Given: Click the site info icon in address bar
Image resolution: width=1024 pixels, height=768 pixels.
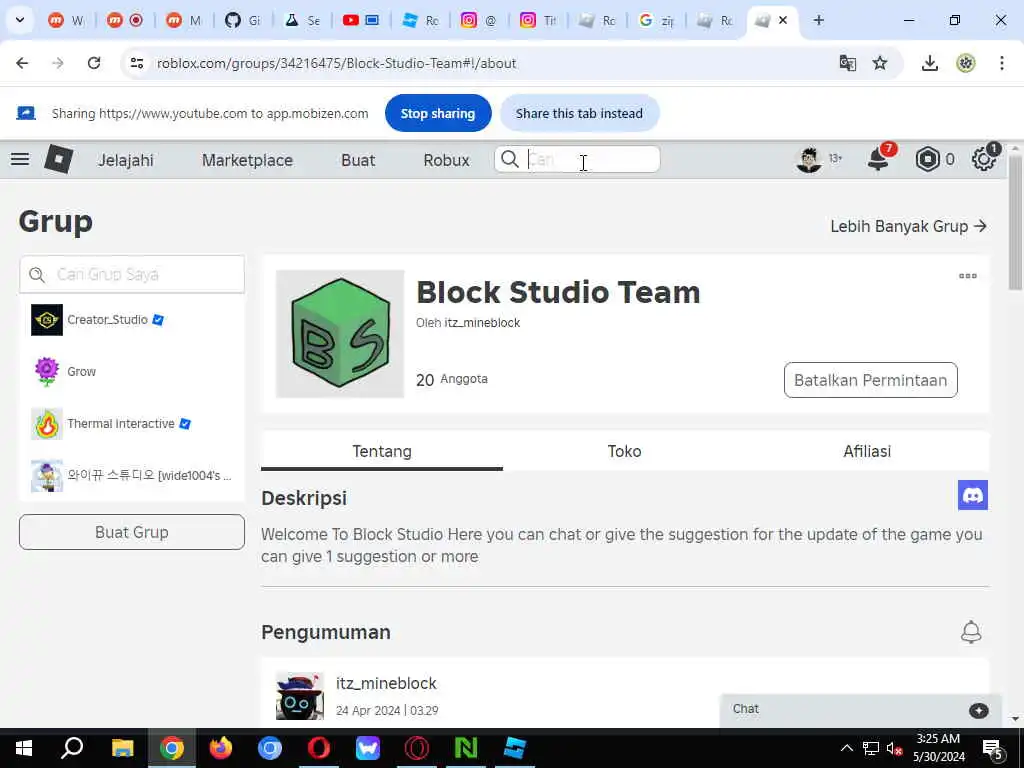Looking at the screenshot, I should [x=136, y=63].
